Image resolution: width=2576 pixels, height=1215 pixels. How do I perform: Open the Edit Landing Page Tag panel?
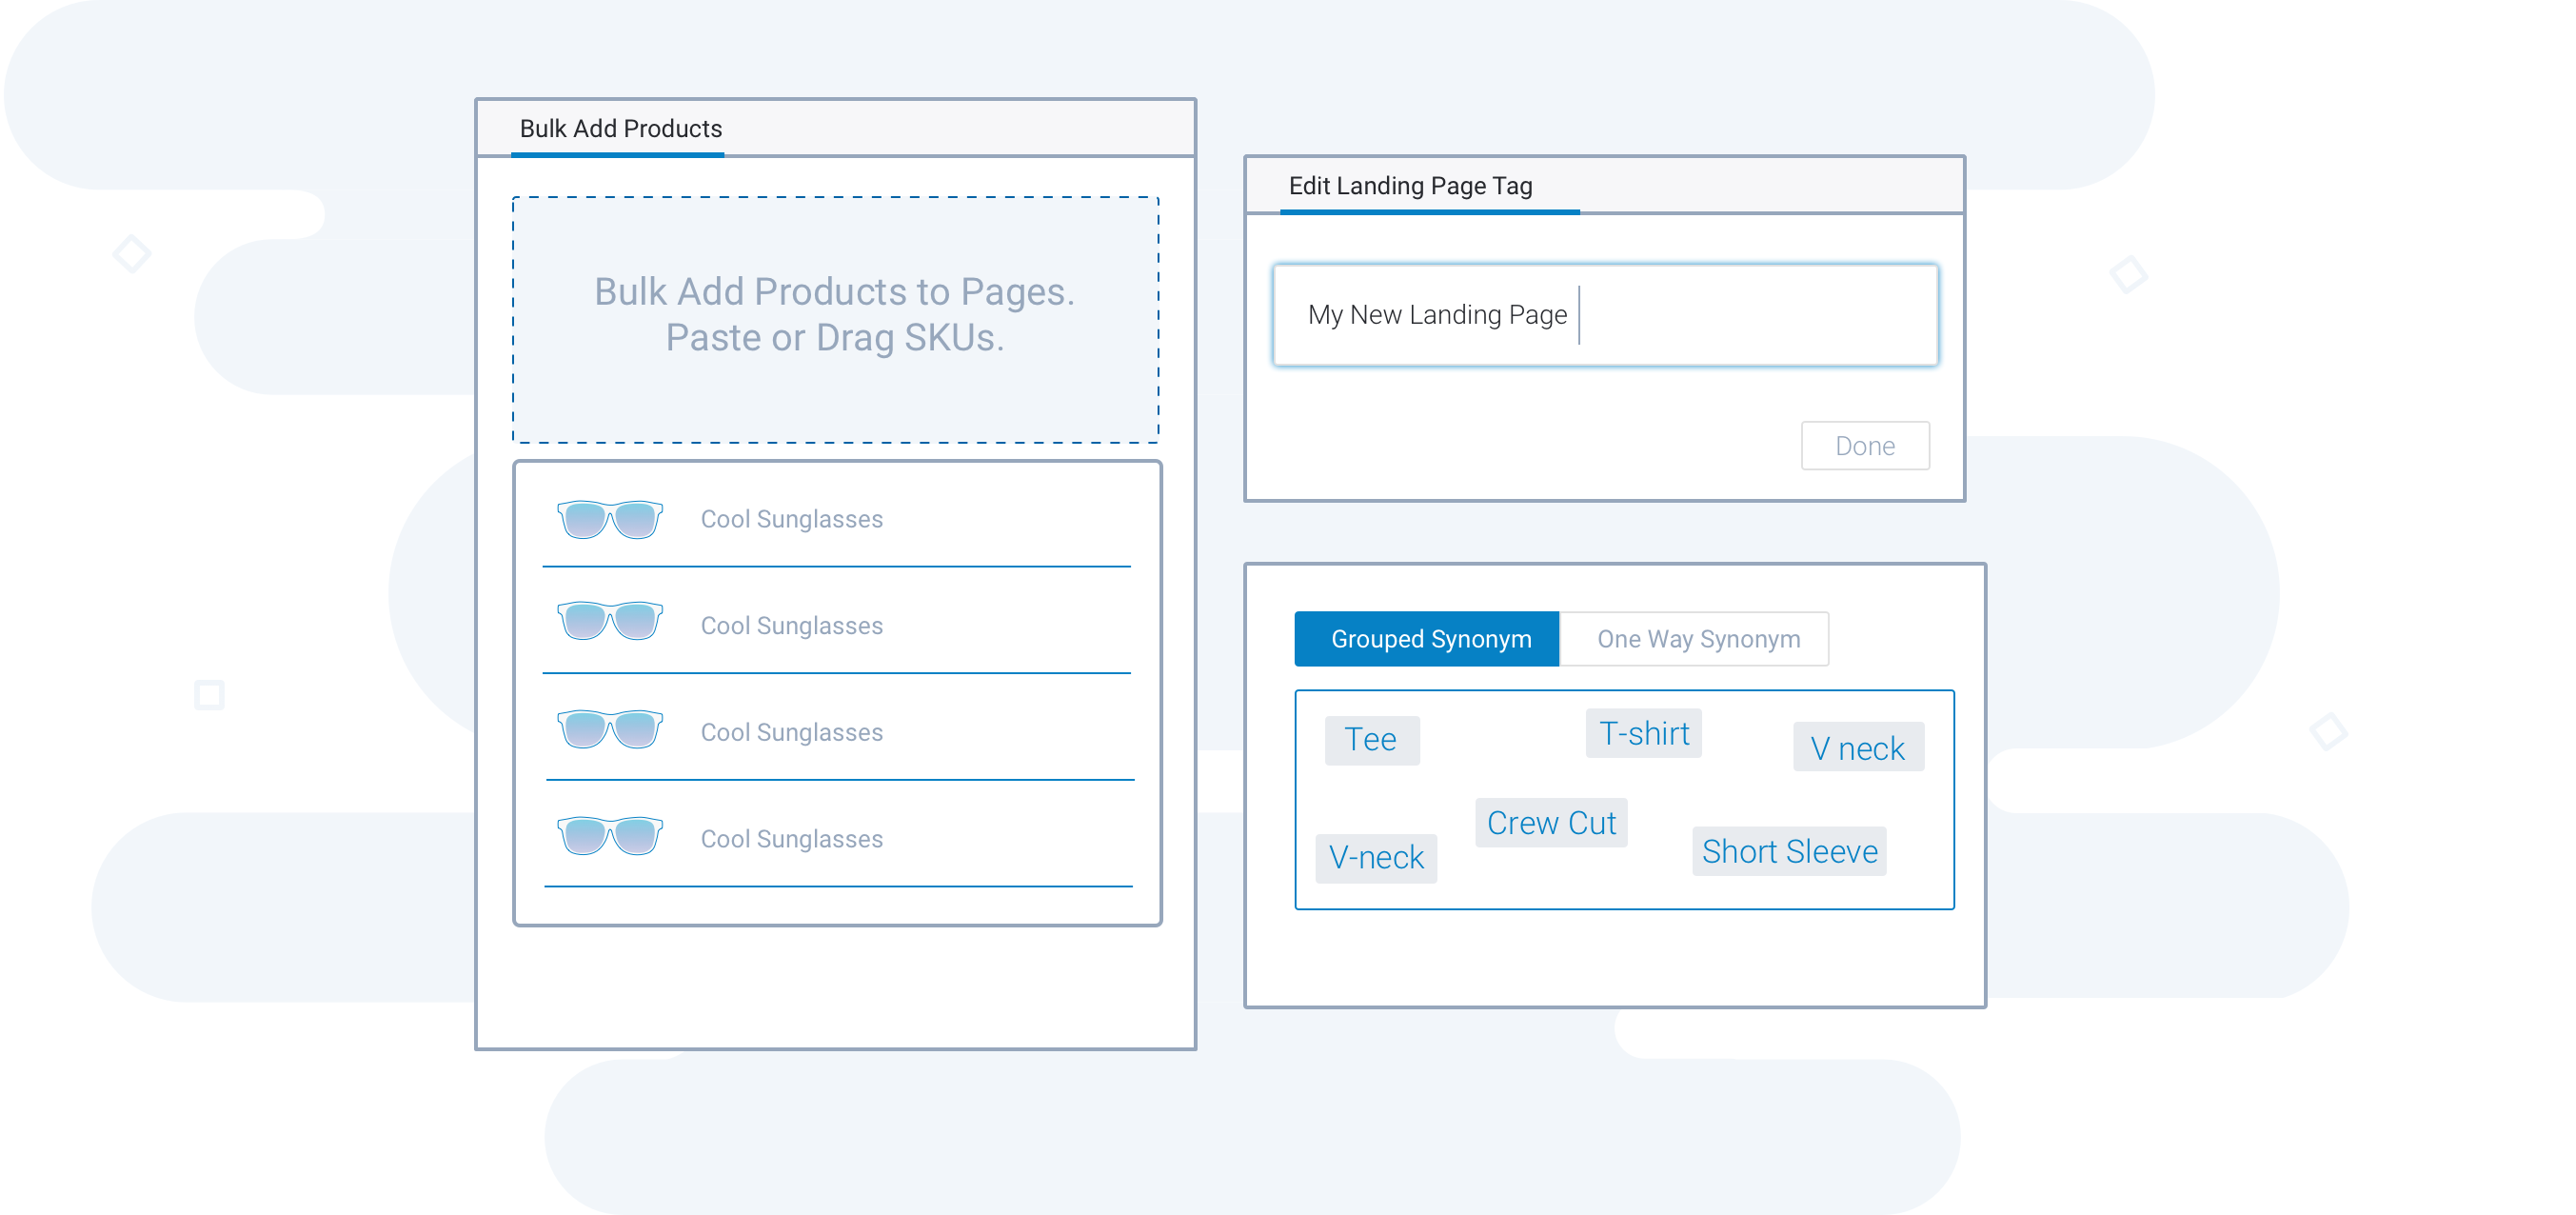(x=1410, y=185)
